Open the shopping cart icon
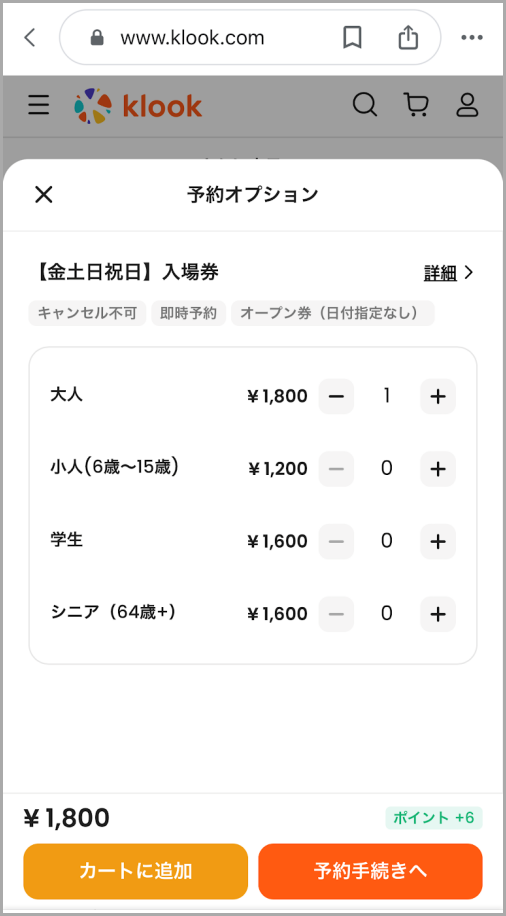The image size is (506, 916). coord(416,106)
